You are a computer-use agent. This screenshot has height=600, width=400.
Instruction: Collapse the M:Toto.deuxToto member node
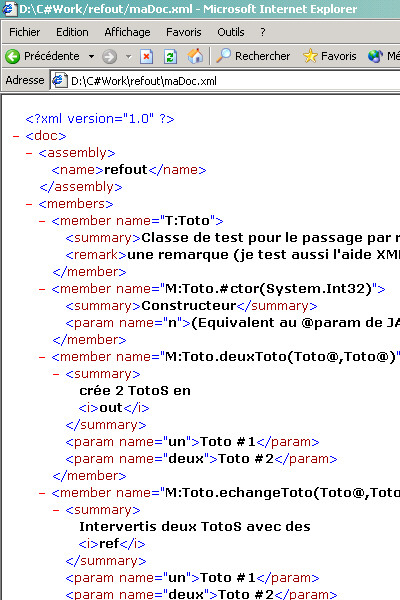point(42,357)
